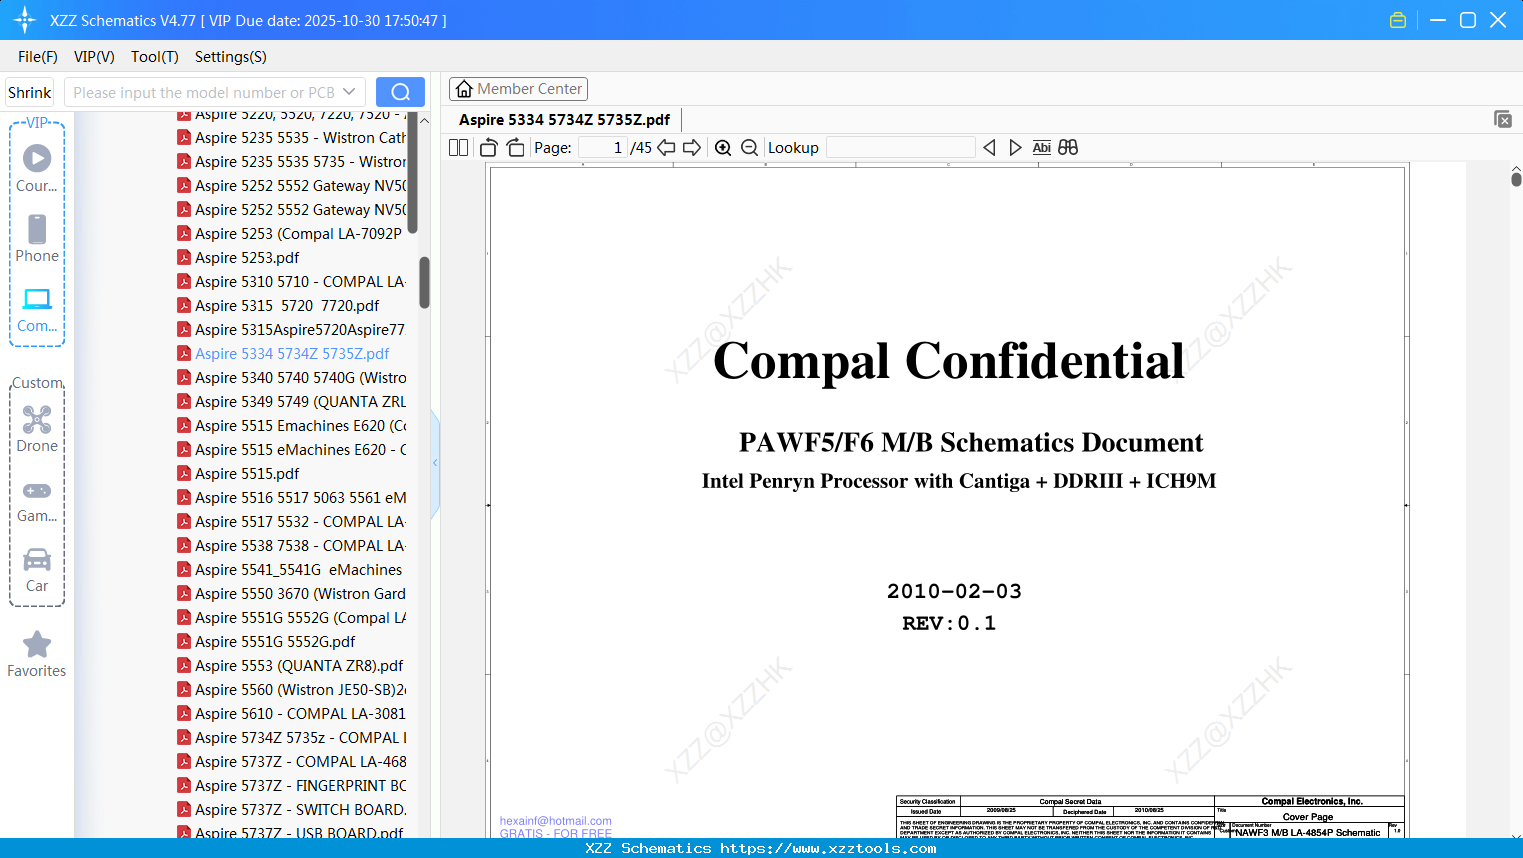
Task: Open Aspire 5553 (QUANTA ZR8).pdf
Action: (292, 666)
